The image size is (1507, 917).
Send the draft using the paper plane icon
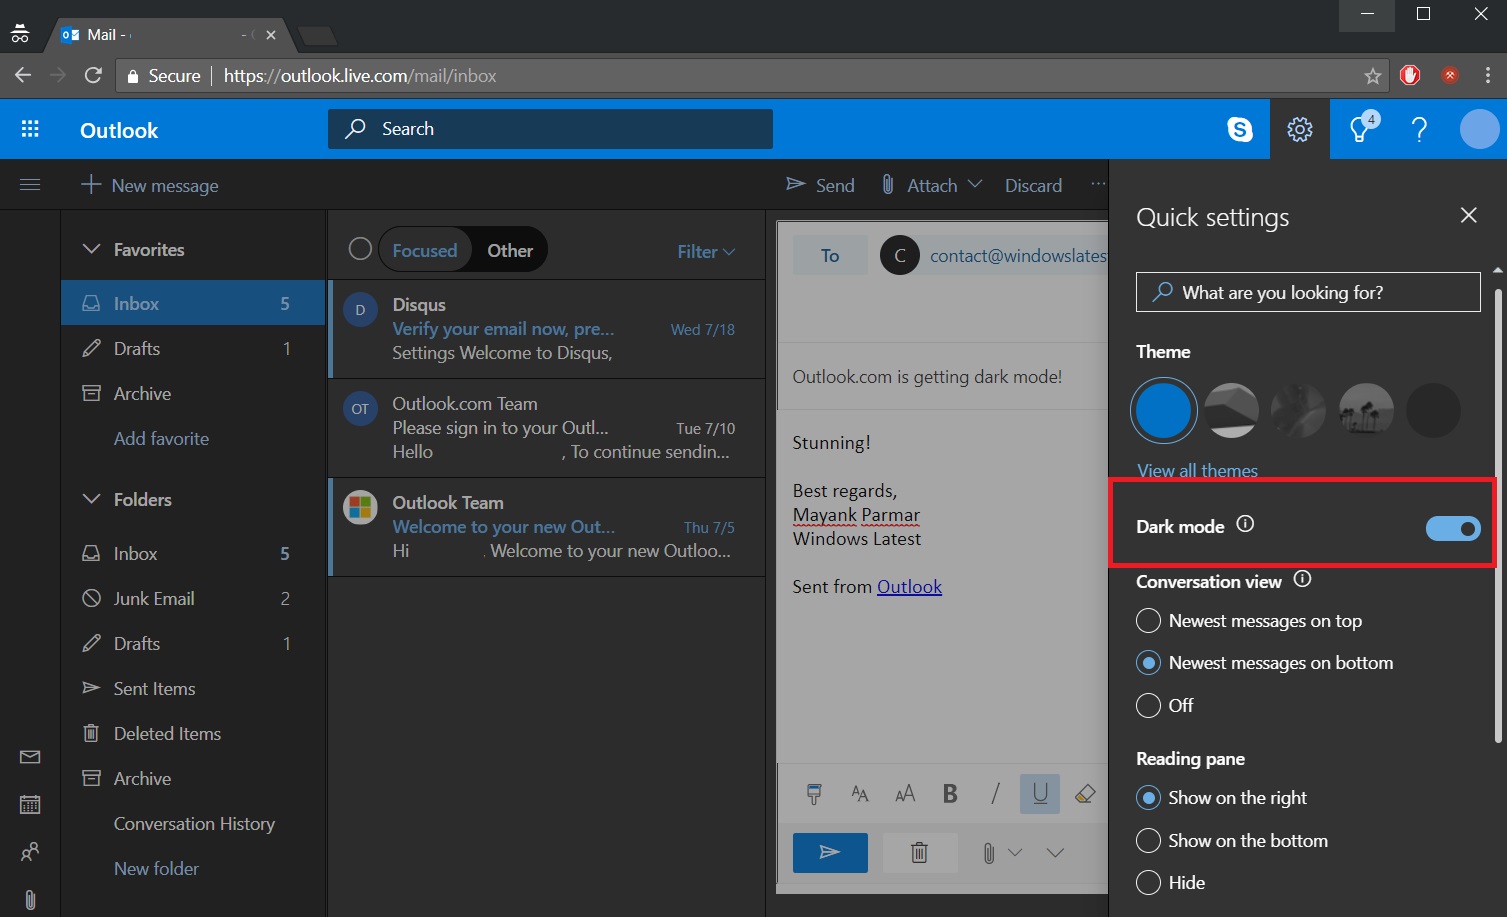tap(830, 852)
